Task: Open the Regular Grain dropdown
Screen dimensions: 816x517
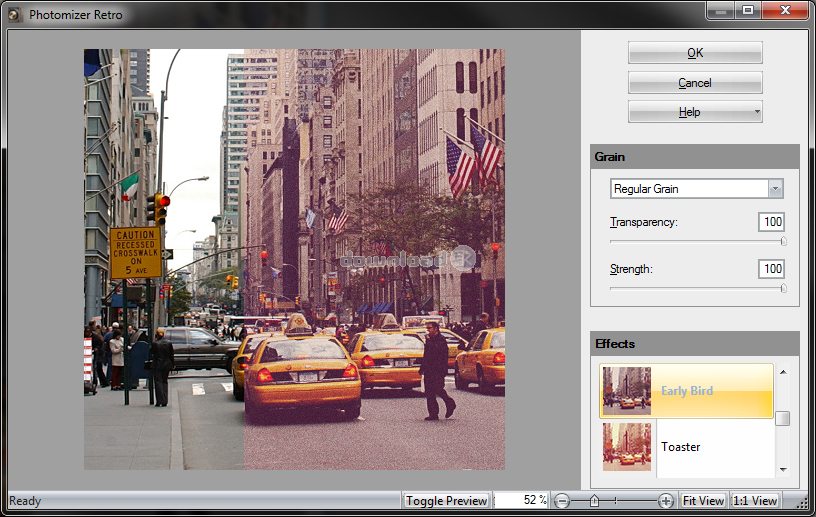Action: coord(774,189)
